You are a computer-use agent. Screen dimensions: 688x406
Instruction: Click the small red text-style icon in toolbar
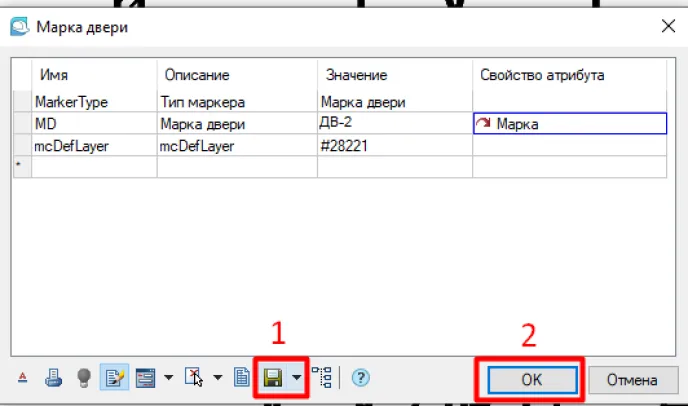[24, 378]
